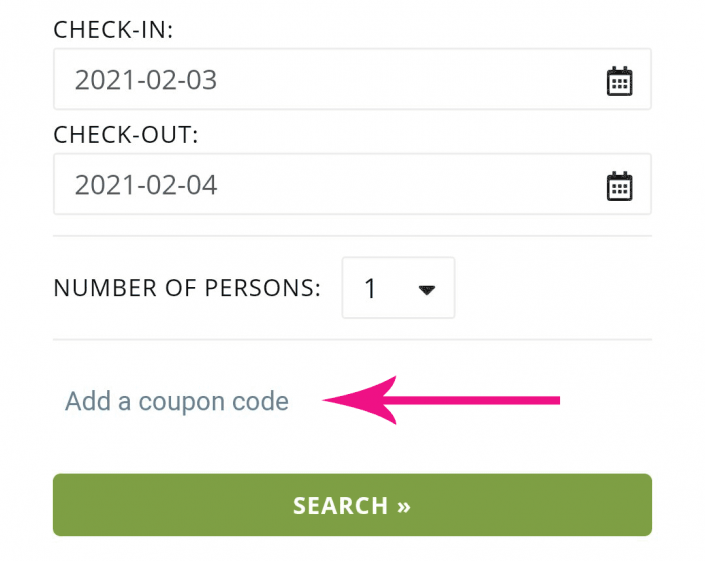Click the pink arrow annotation

[x=441, y=400]
